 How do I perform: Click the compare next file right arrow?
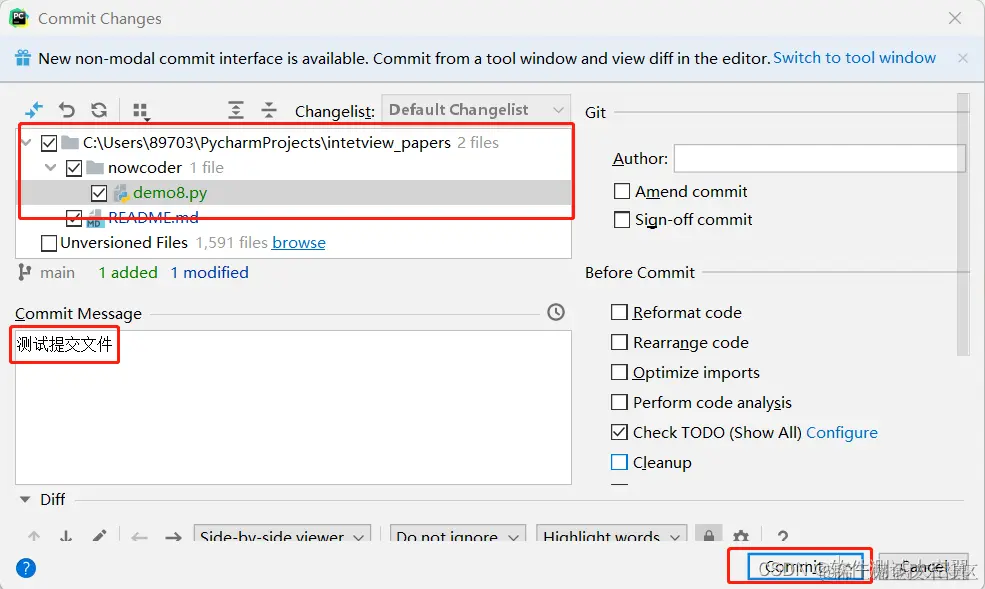[x=173, y=536]
